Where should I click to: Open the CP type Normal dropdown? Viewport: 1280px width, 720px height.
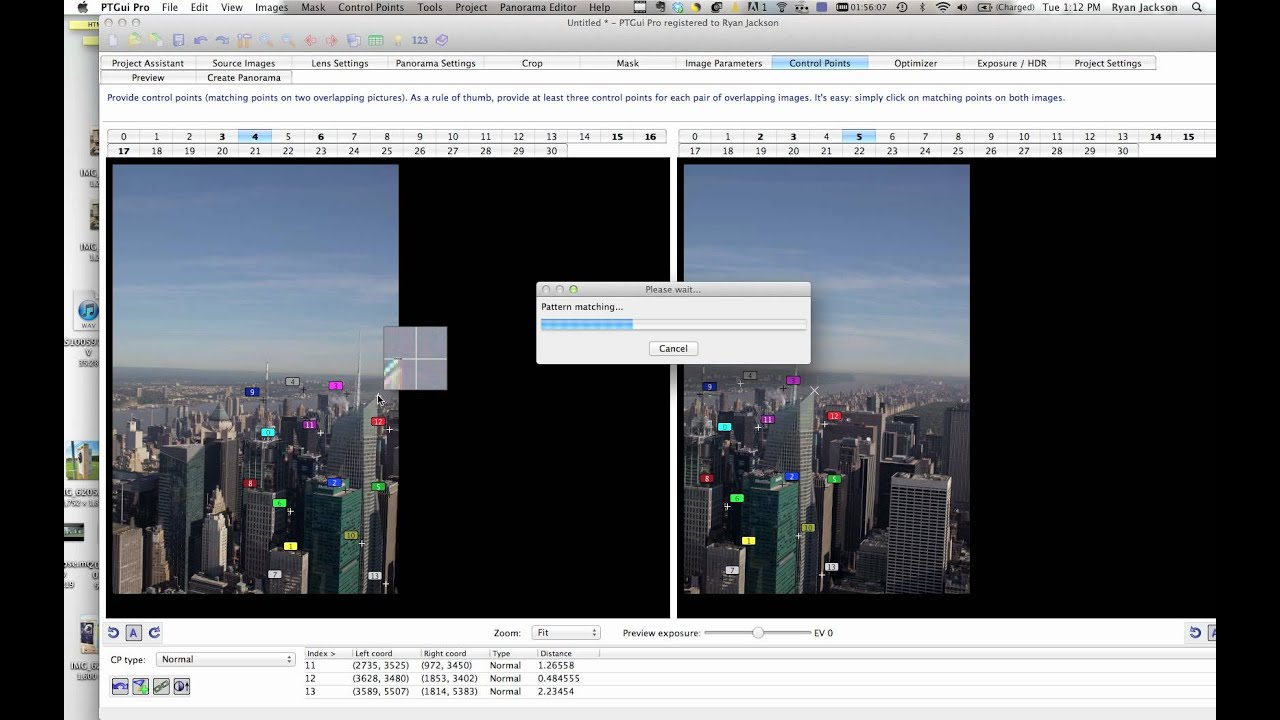coord(226,659)
